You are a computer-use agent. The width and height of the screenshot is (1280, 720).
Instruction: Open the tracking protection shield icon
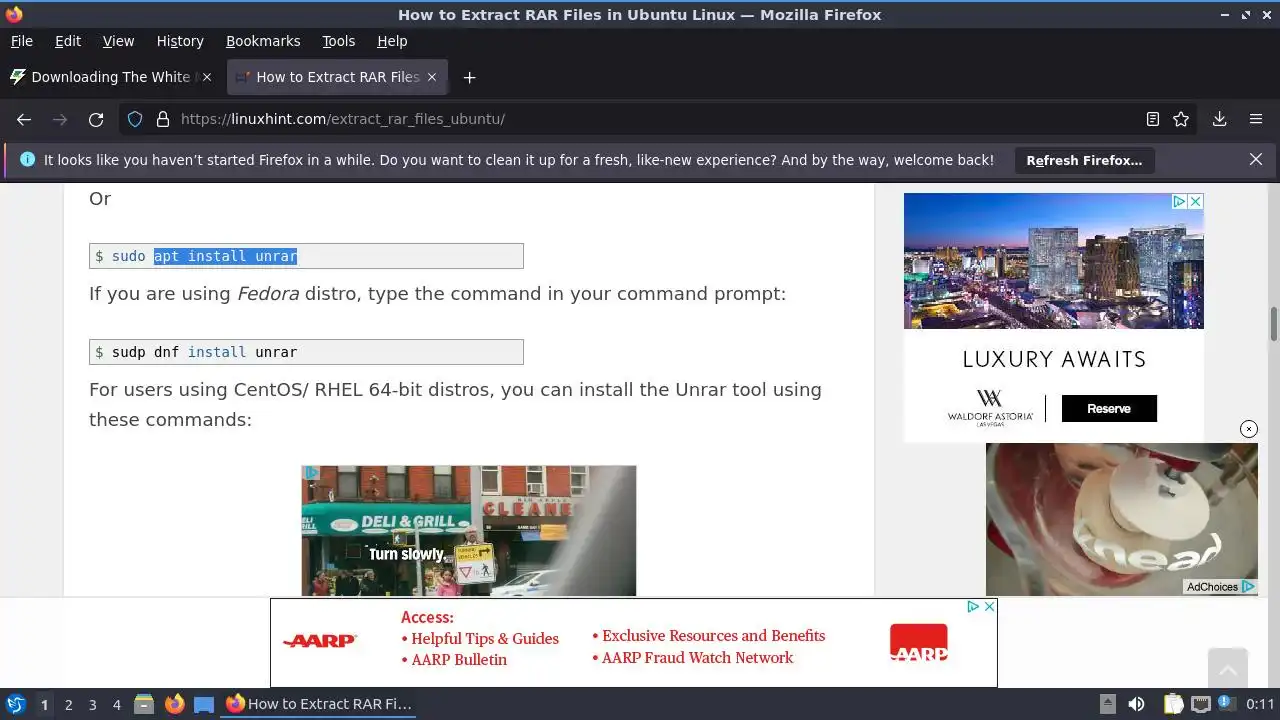pos(135,119)
